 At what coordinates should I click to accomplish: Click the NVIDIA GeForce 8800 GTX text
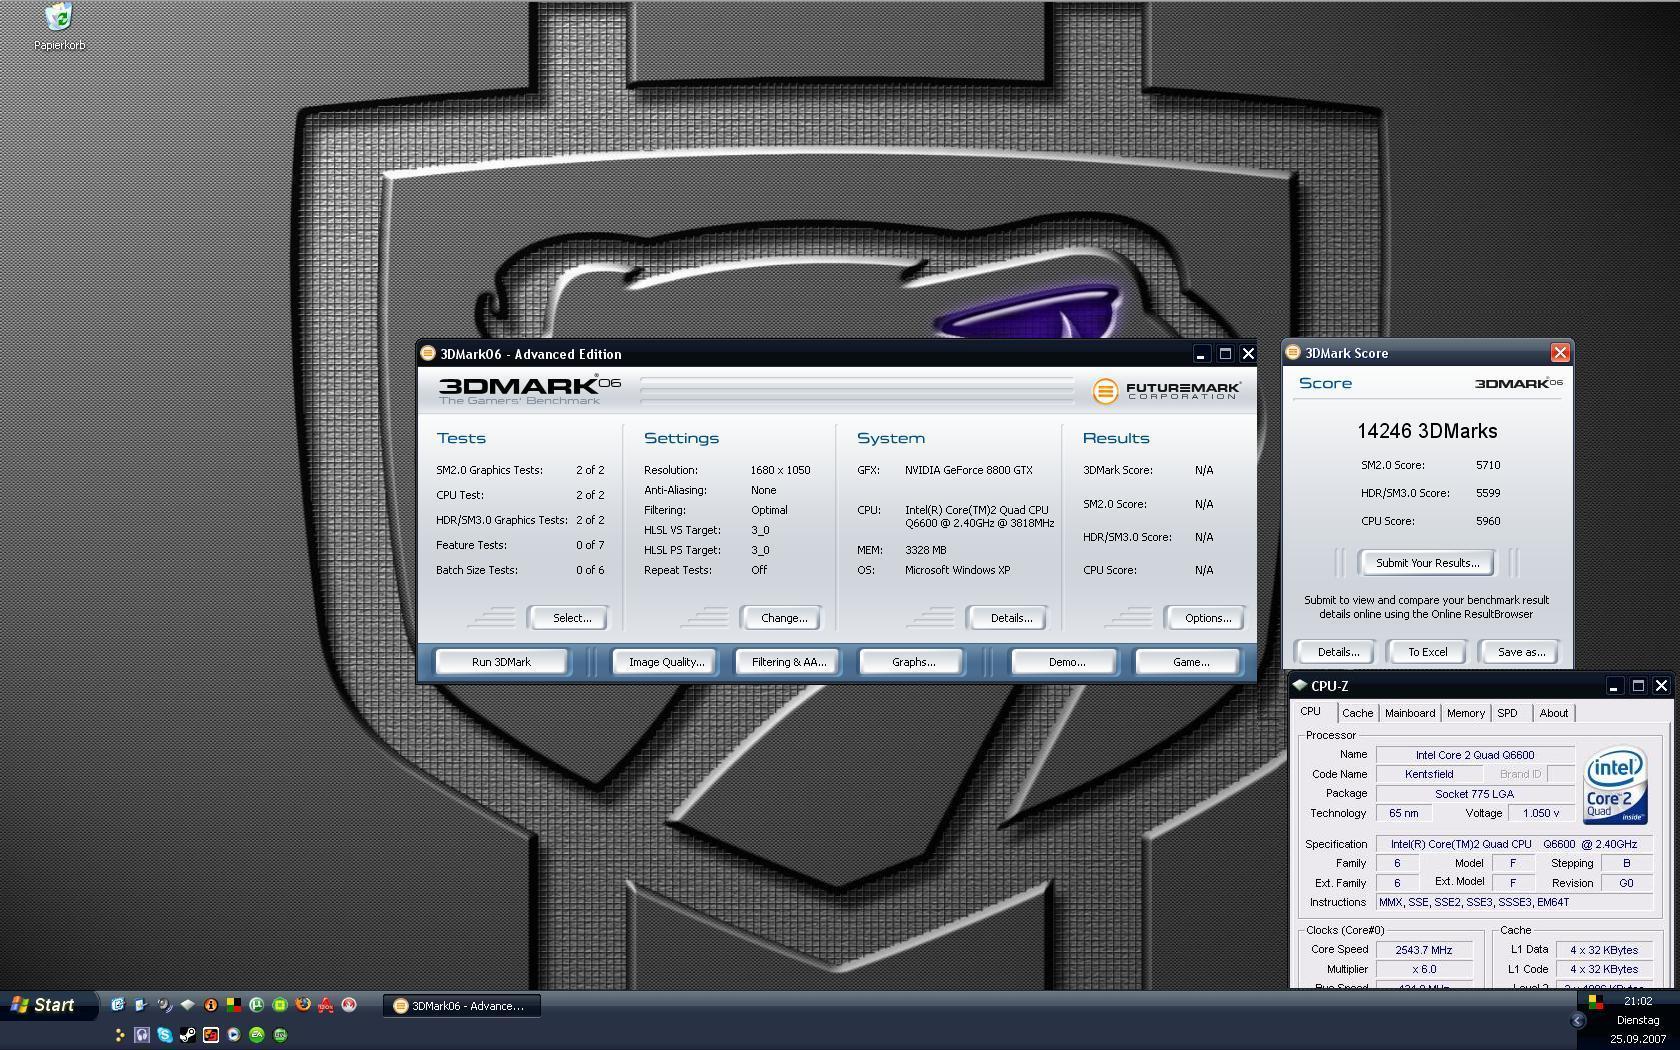click(x=968, y=470)
